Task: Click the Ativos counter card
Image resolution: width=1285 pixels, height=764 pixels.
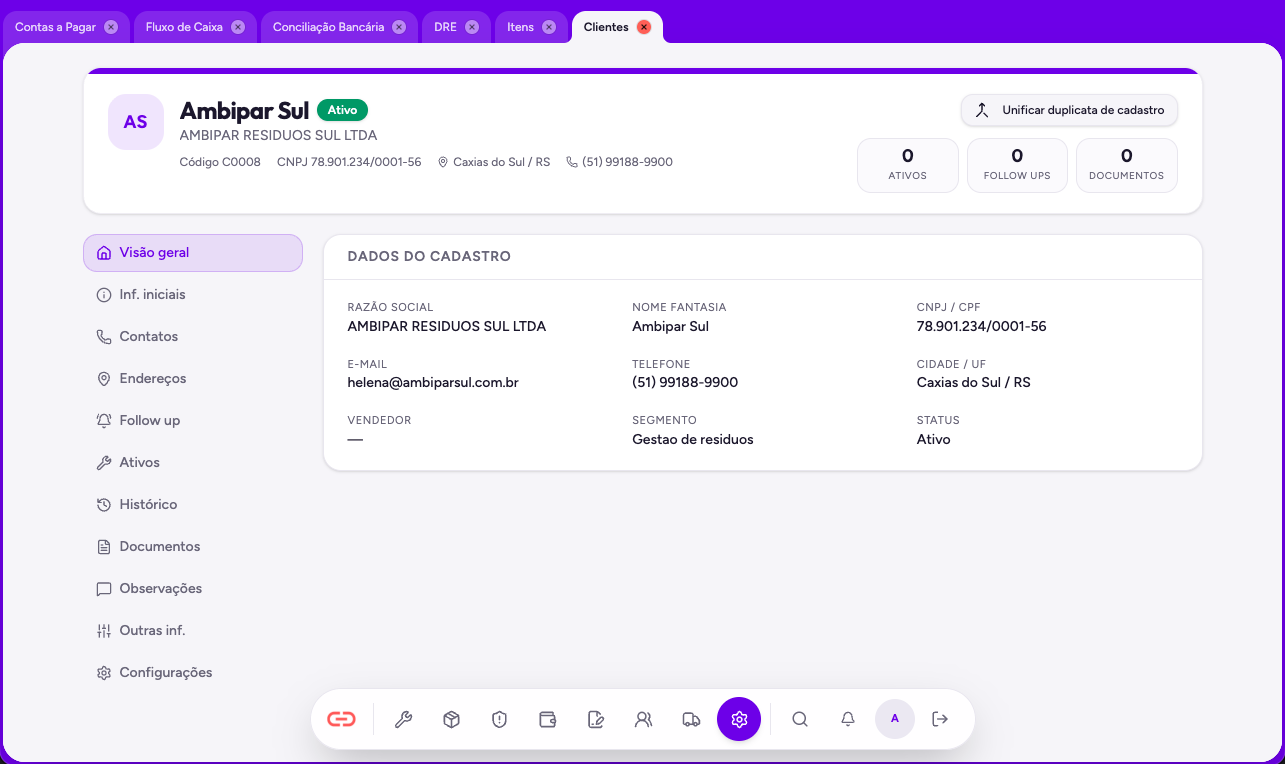Action: tap(908, 165)
